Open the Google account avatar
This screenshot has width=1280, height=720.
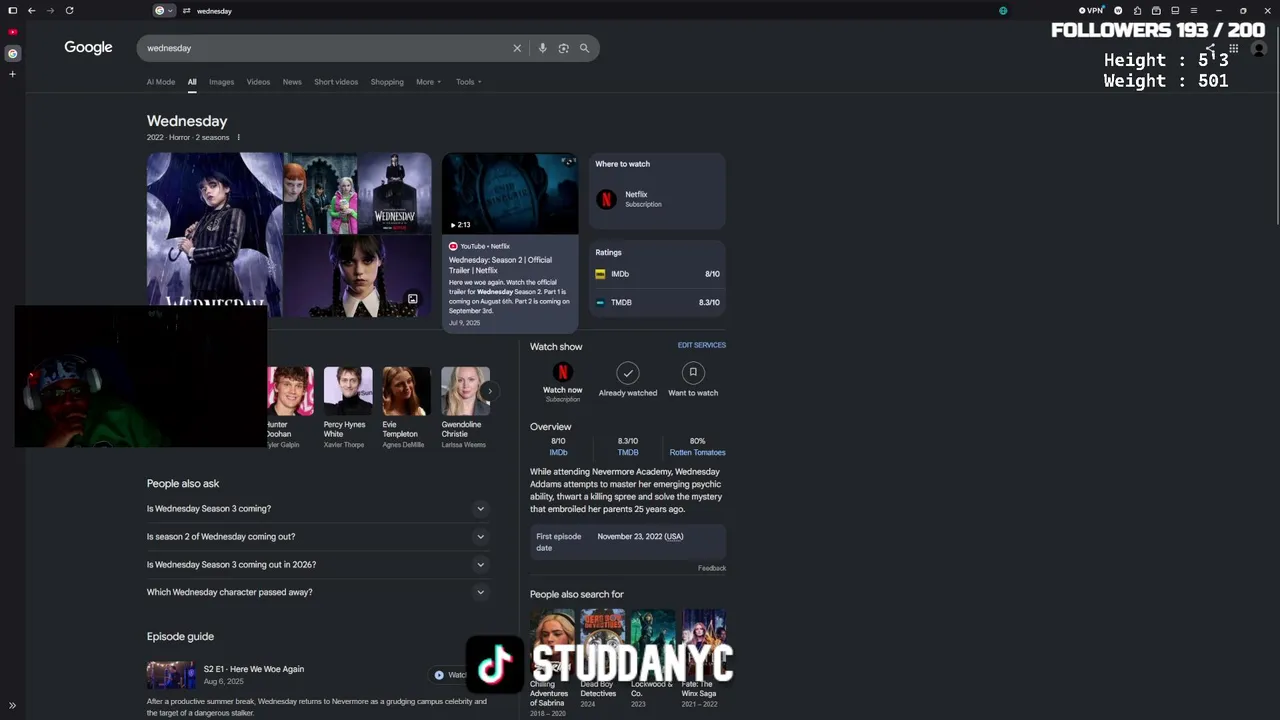1259,49
